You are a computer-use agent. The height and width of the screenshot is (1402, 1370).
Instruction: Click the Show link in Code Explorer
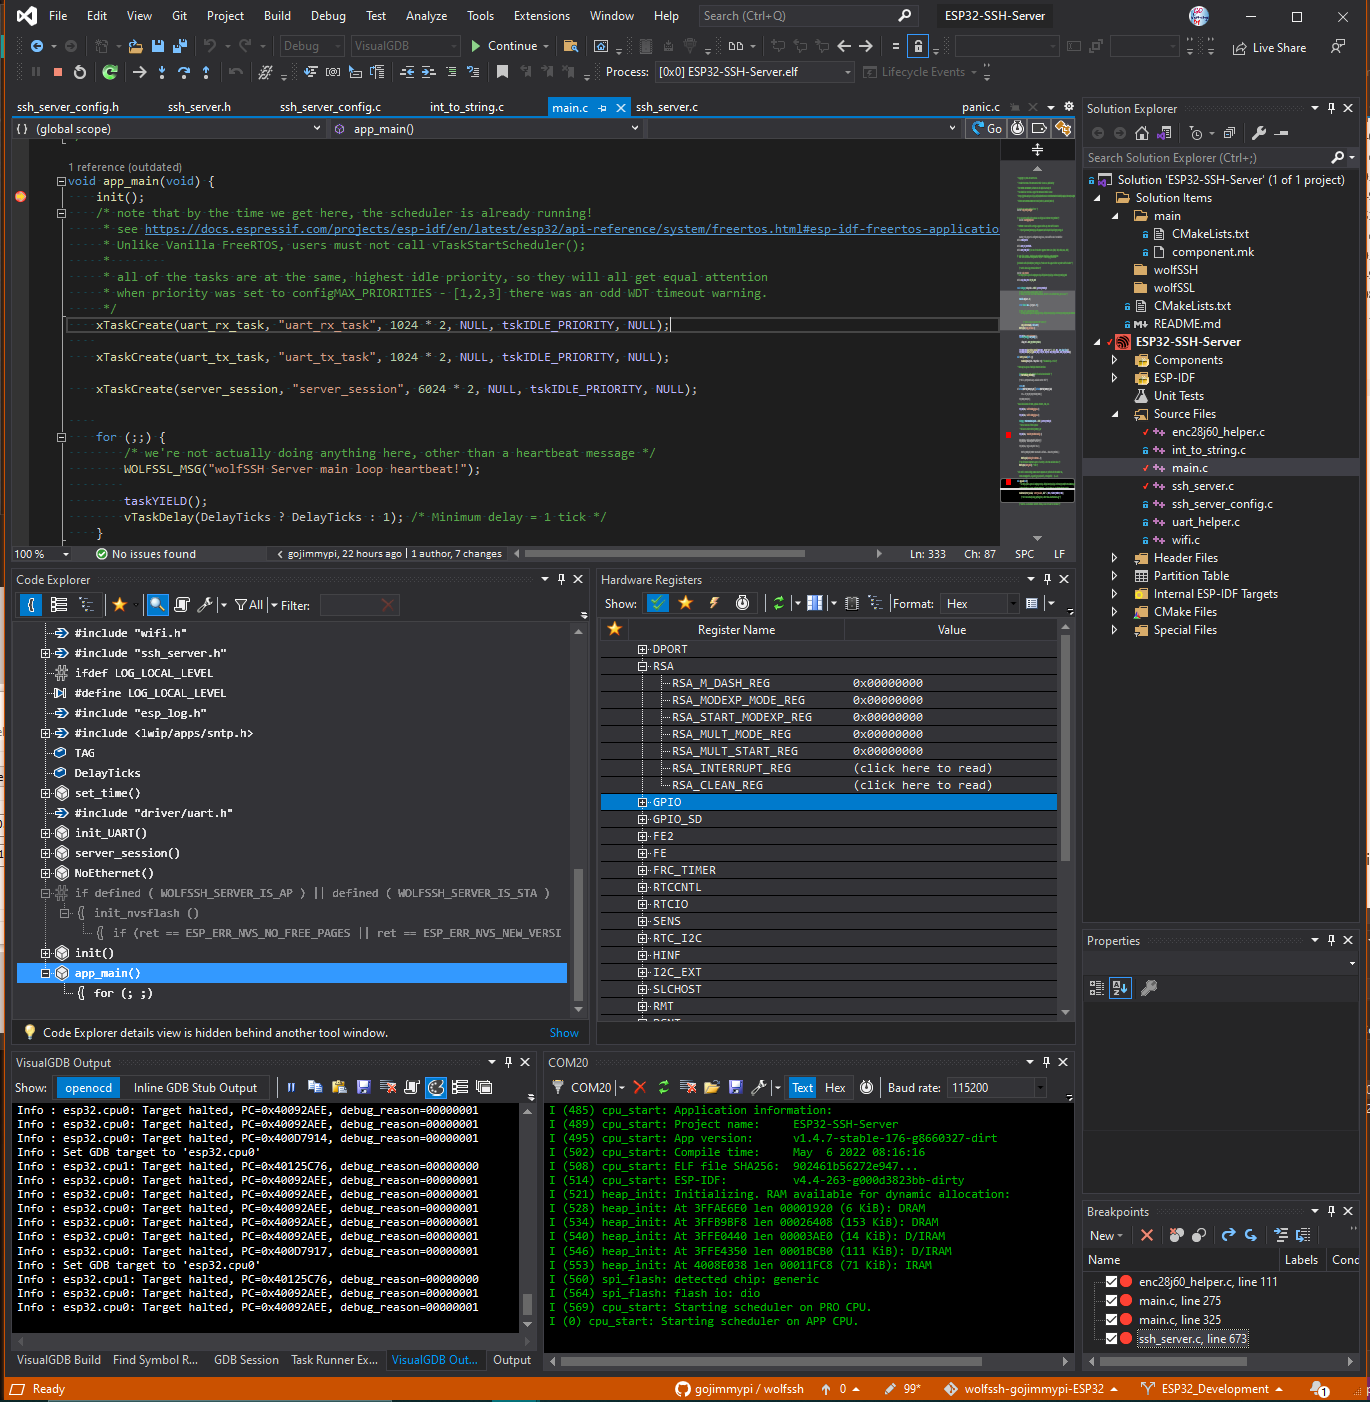[564, 1032]
